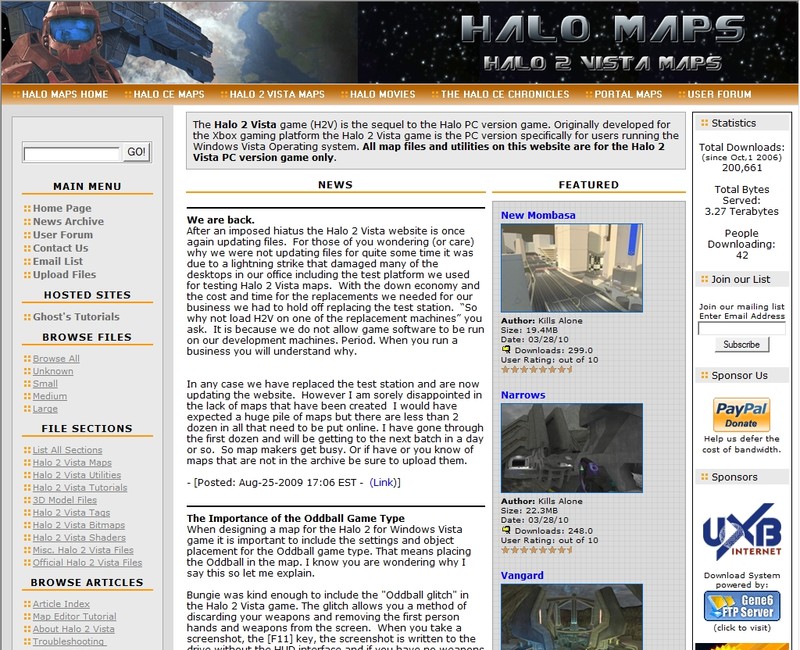Click the PayPal Donate icon
The image size is (800, 650).
click(x=741, y=414)
